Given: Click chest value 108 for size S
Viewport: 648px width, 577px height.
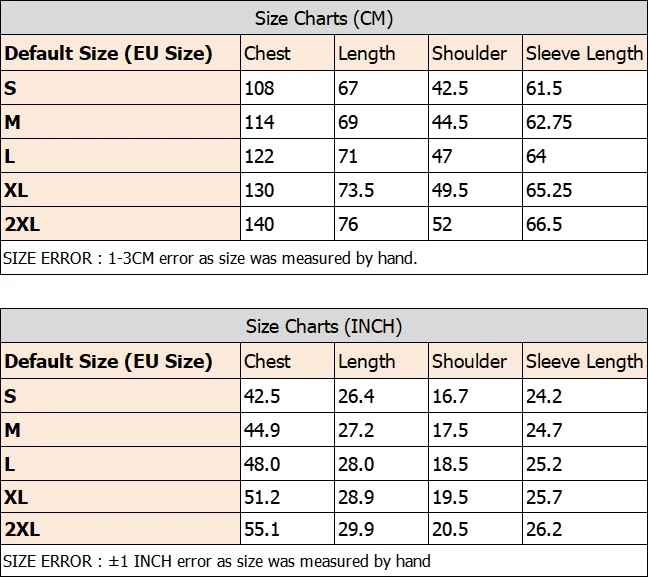Looking at the screenshot, I should pos(259,88).
